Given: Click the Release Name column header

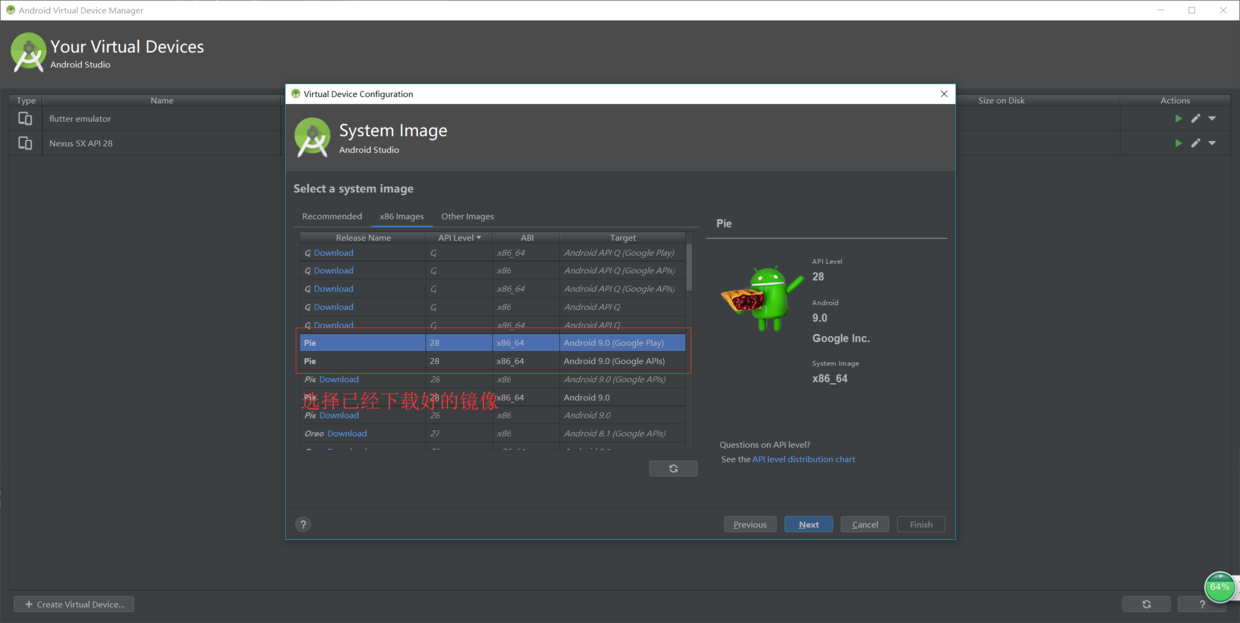Looking at the screenshot, I should click(x=363, y=238).
